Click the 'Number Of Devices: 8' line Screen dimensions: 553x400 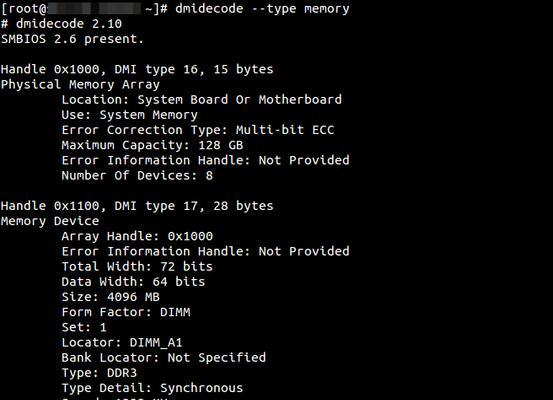[137, 175]
